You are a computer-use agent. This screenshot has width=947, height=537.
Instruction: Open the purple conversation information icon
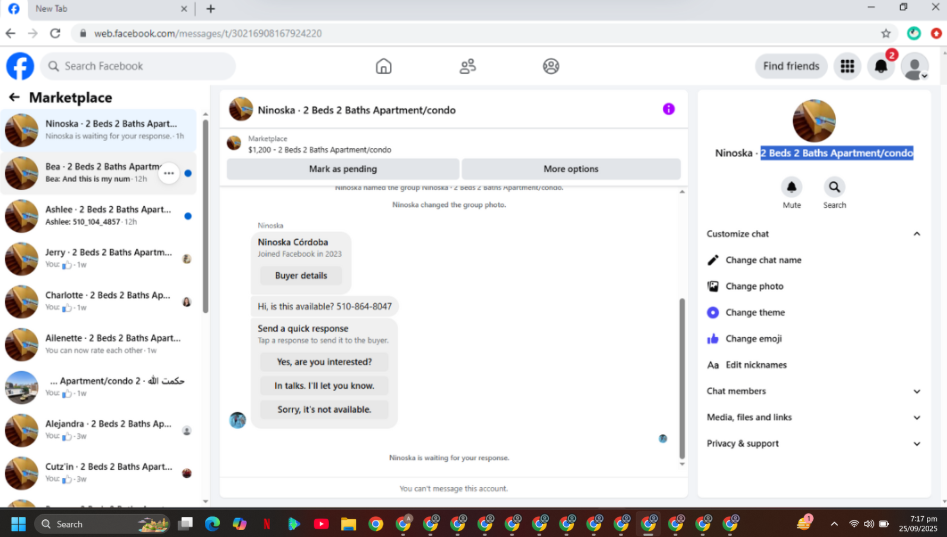click(669, 109)
